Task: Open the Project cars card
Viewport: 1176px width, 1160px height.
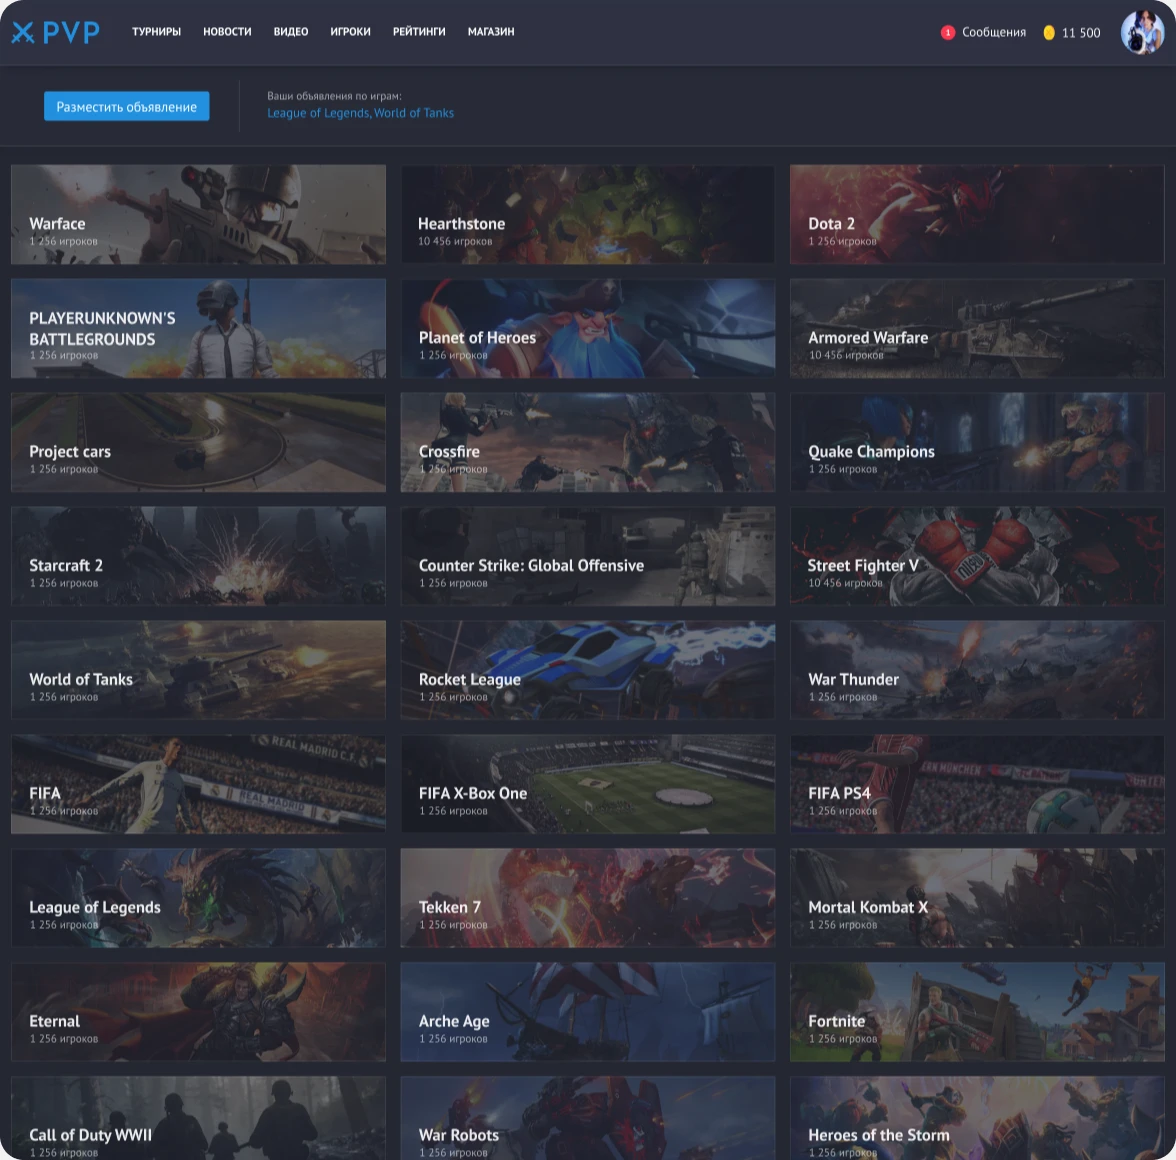Action: coord(199,442)
